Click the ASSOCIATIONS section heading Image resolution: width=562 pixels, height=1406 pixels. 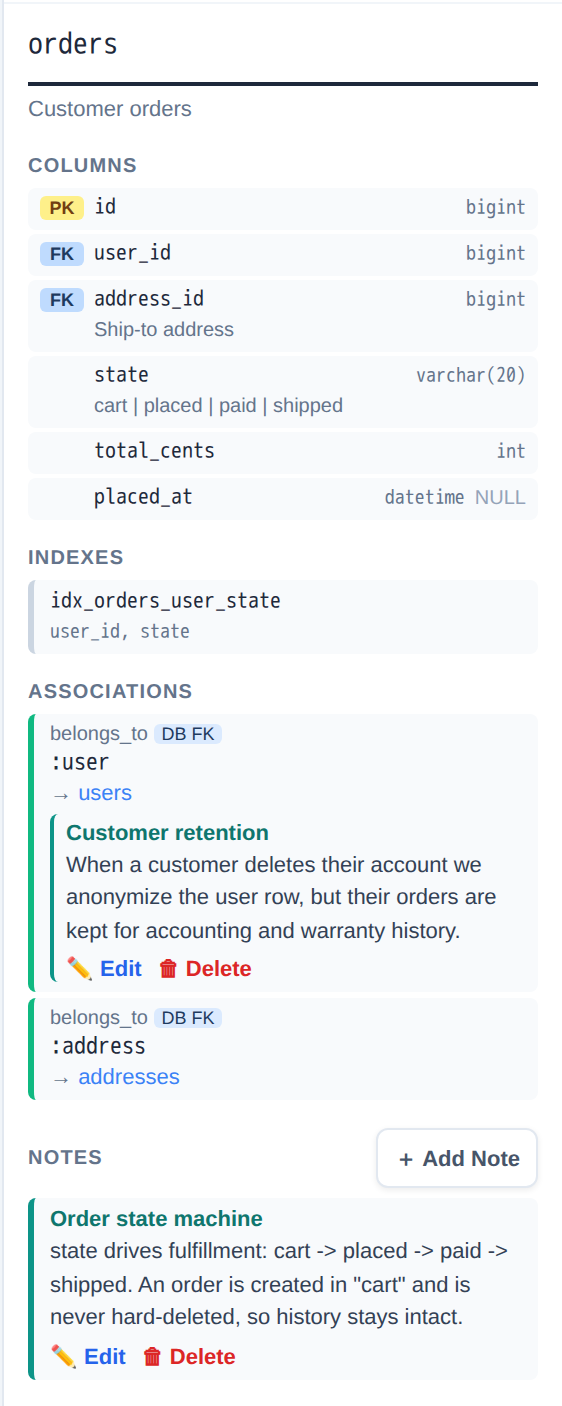click(110, 692)
